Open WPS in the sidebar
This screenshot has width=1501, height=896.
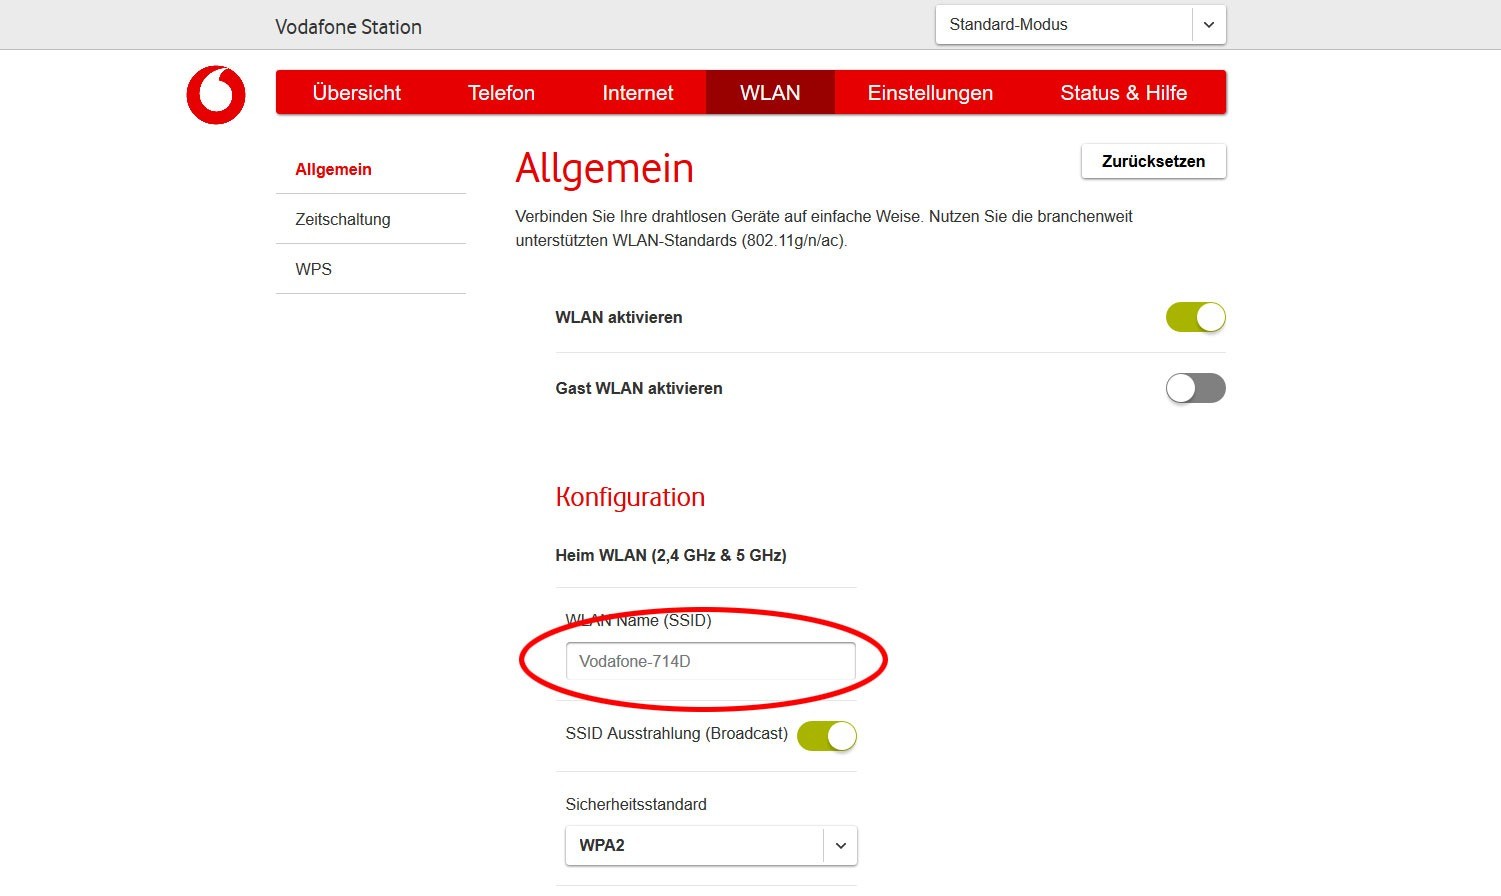pyautogui.click(x=313, y=269)
